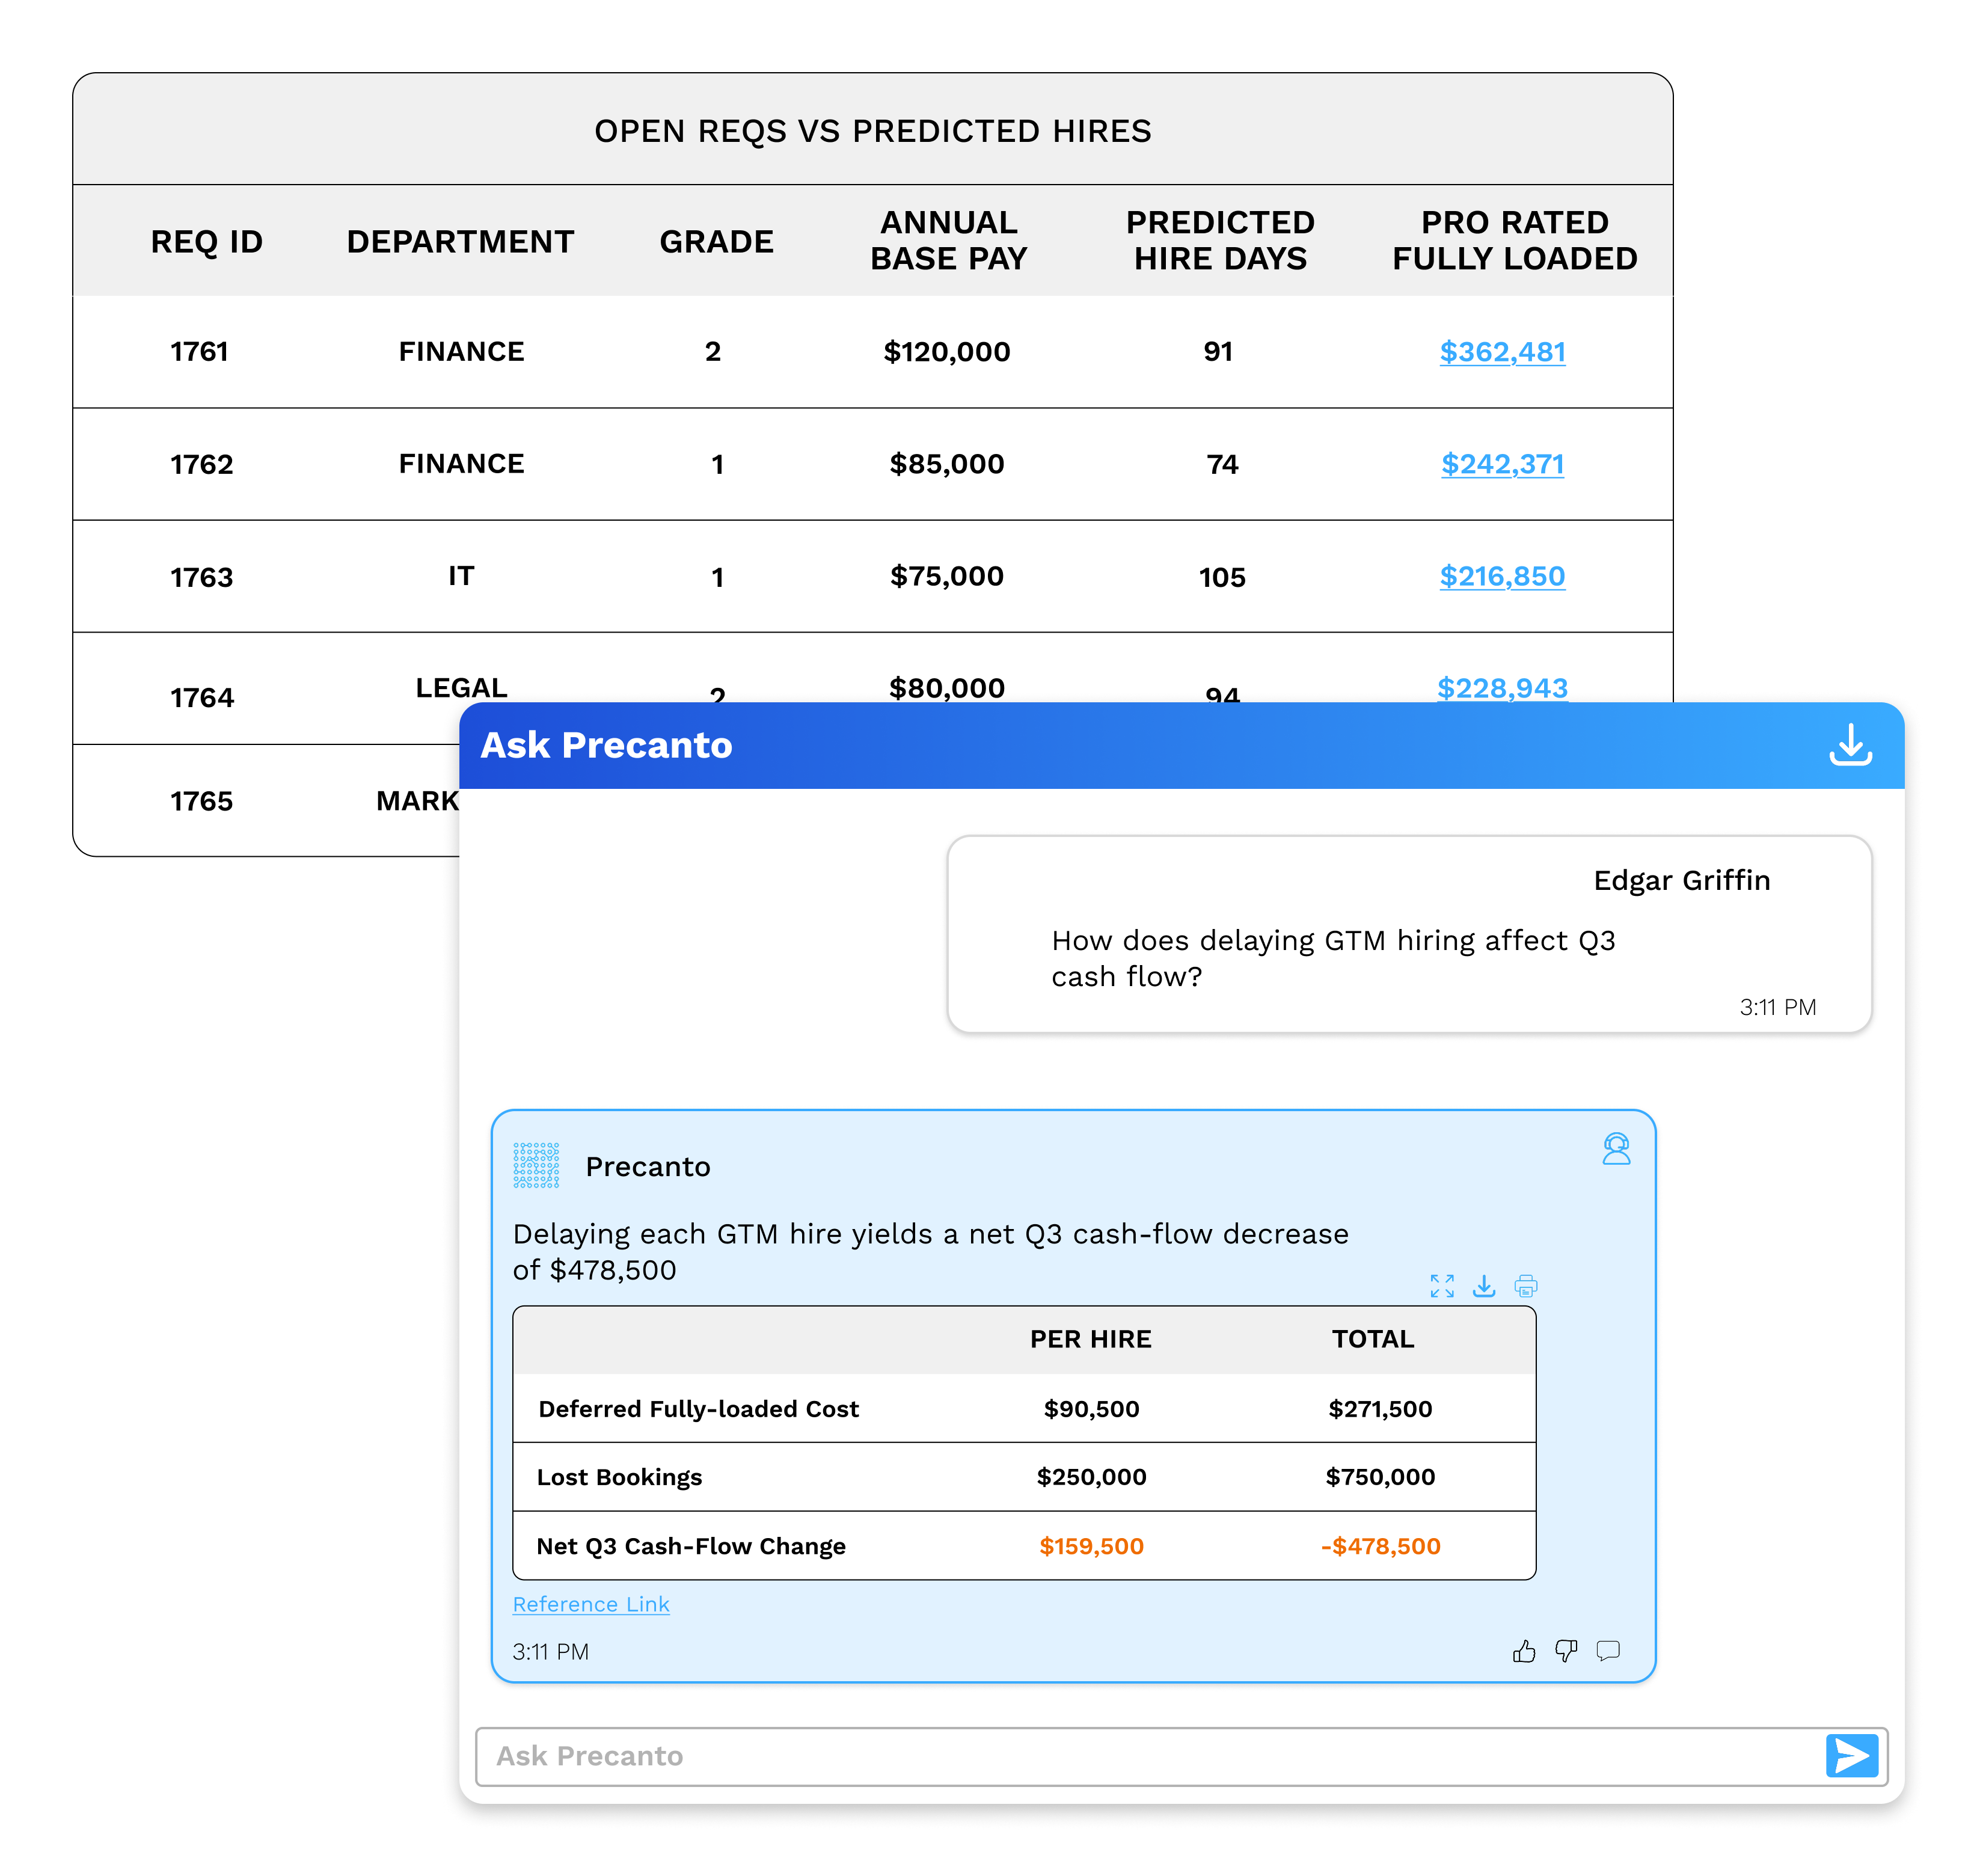The width and height of the screenshot is (1977, 1876).
Task: Open the Reference Link
Action: pos(591,1604)
